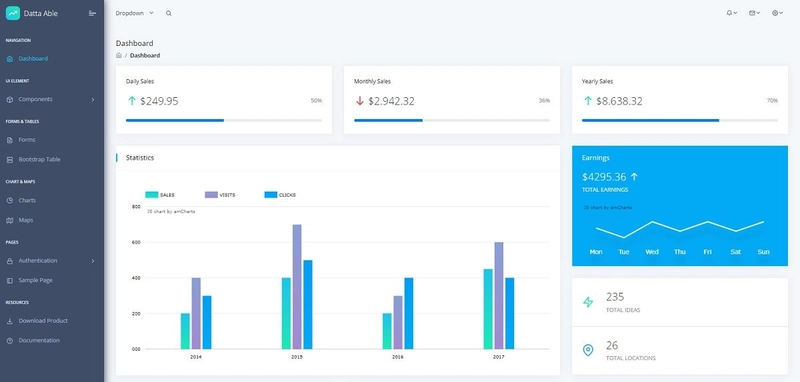Click the Download Product download icon
Screen dimensions: 800x382
point(10,321)
